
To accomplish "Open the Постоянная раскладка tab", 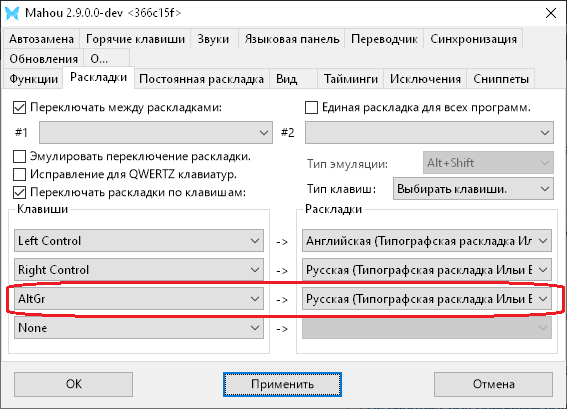I will point(201,79).
